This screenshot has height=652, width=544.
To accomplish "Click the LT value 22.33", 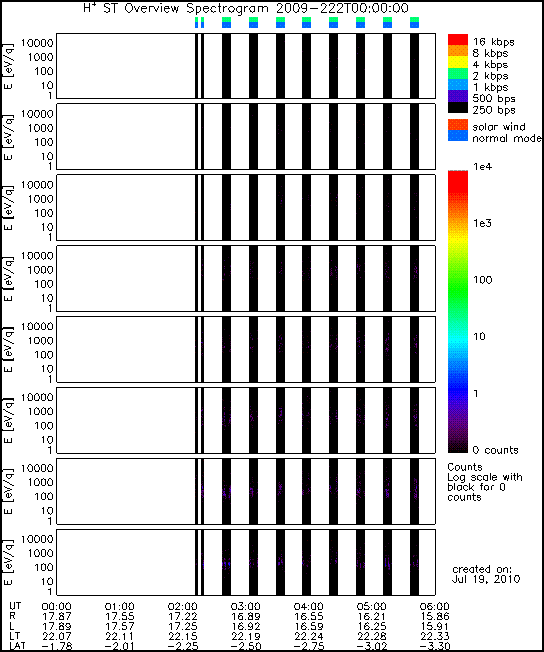I will point(434,637).
